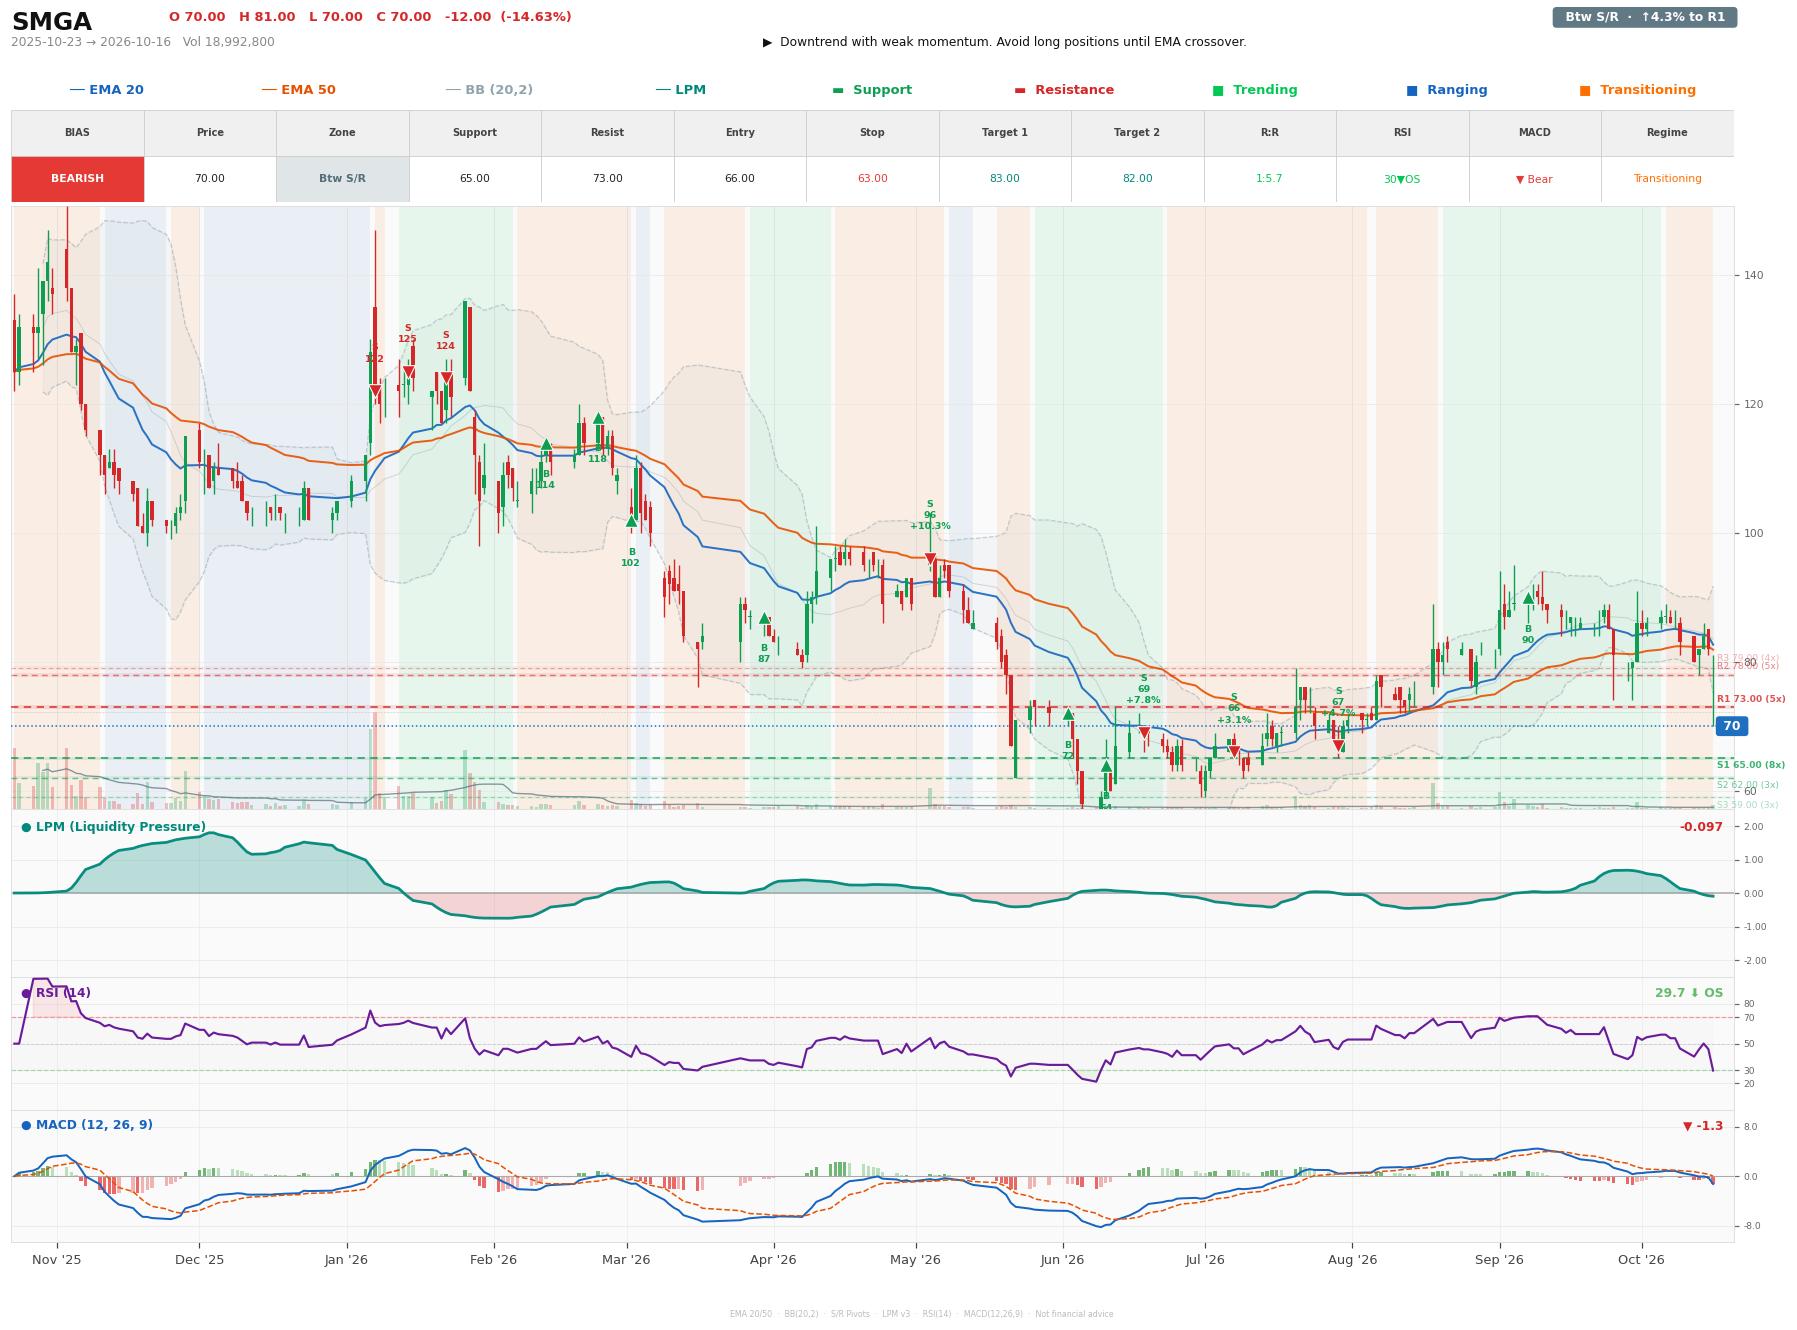This screenshot has height=1330, width=1797.
Task: Click the Target 2 value 82.00
Action: [x=1137, y=179]
